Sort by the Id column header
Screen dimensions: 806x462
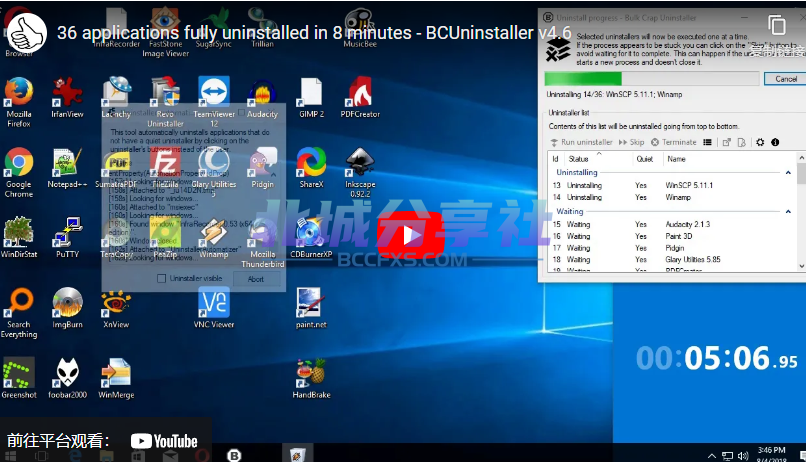pyautogui.click(x=557, y=159)
